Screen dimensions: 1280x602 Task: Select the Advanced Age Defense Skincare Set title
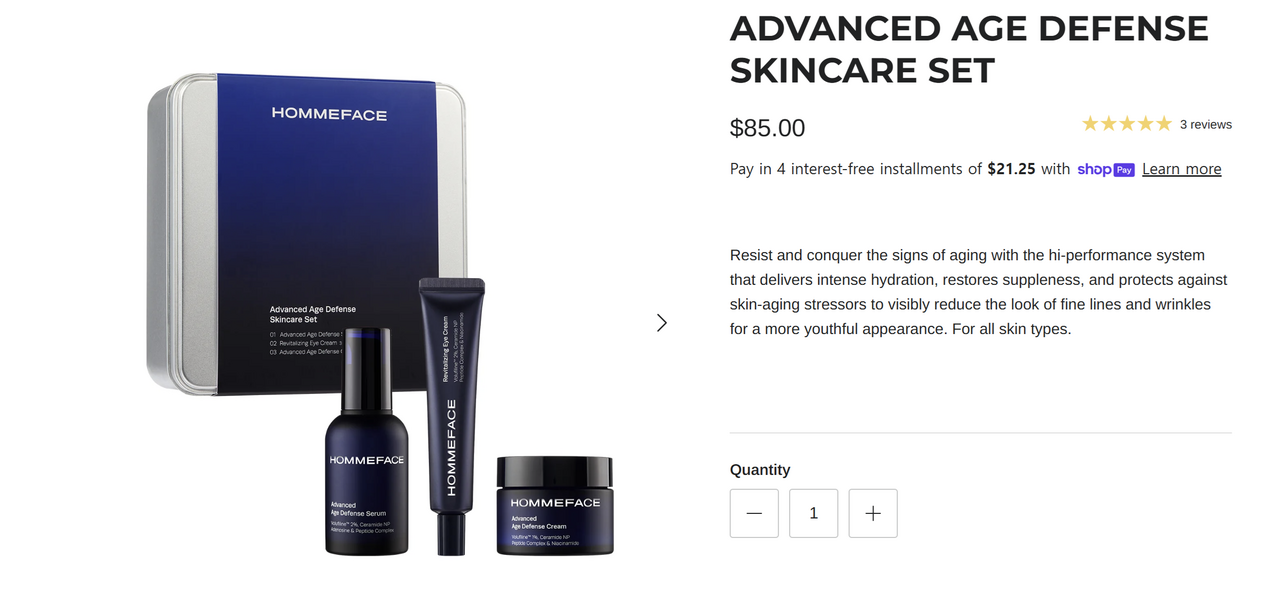click(969, 49)
